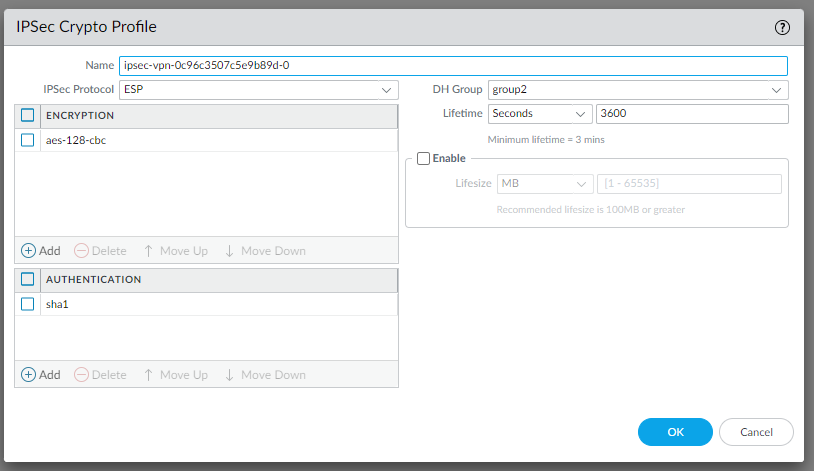Click Move Down under Encryption list

click(264, 250)
